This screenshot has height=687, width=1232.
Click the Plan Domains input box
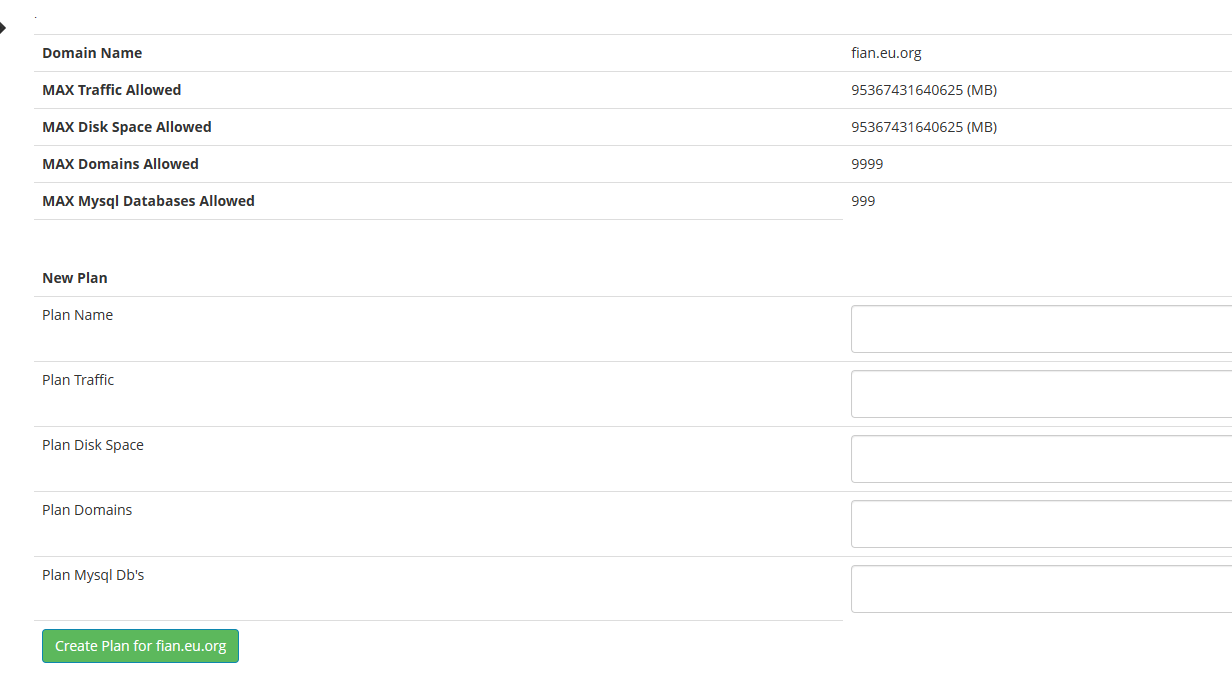click(x=1040, y=524)
